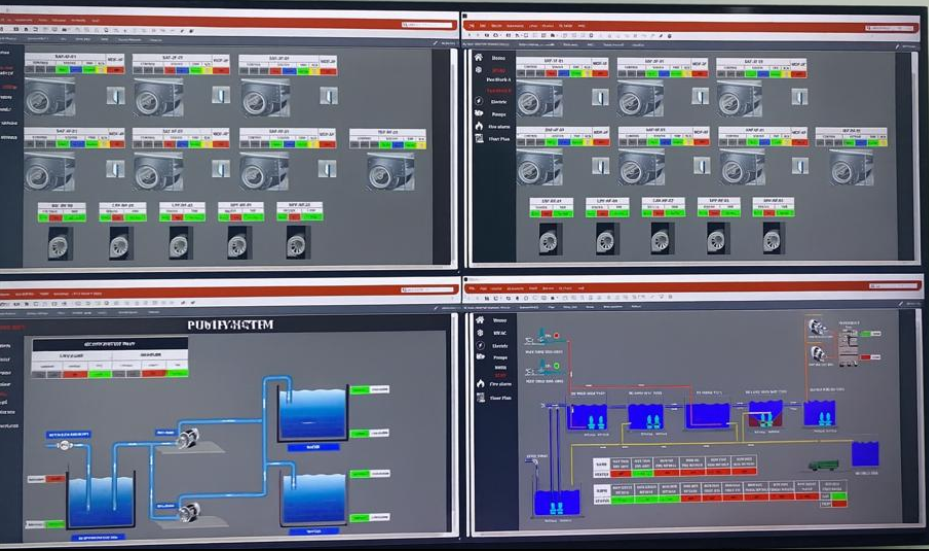Select the green truck icon in bottom-right diagram
This screenshot has width=929, height=552.
822,465
